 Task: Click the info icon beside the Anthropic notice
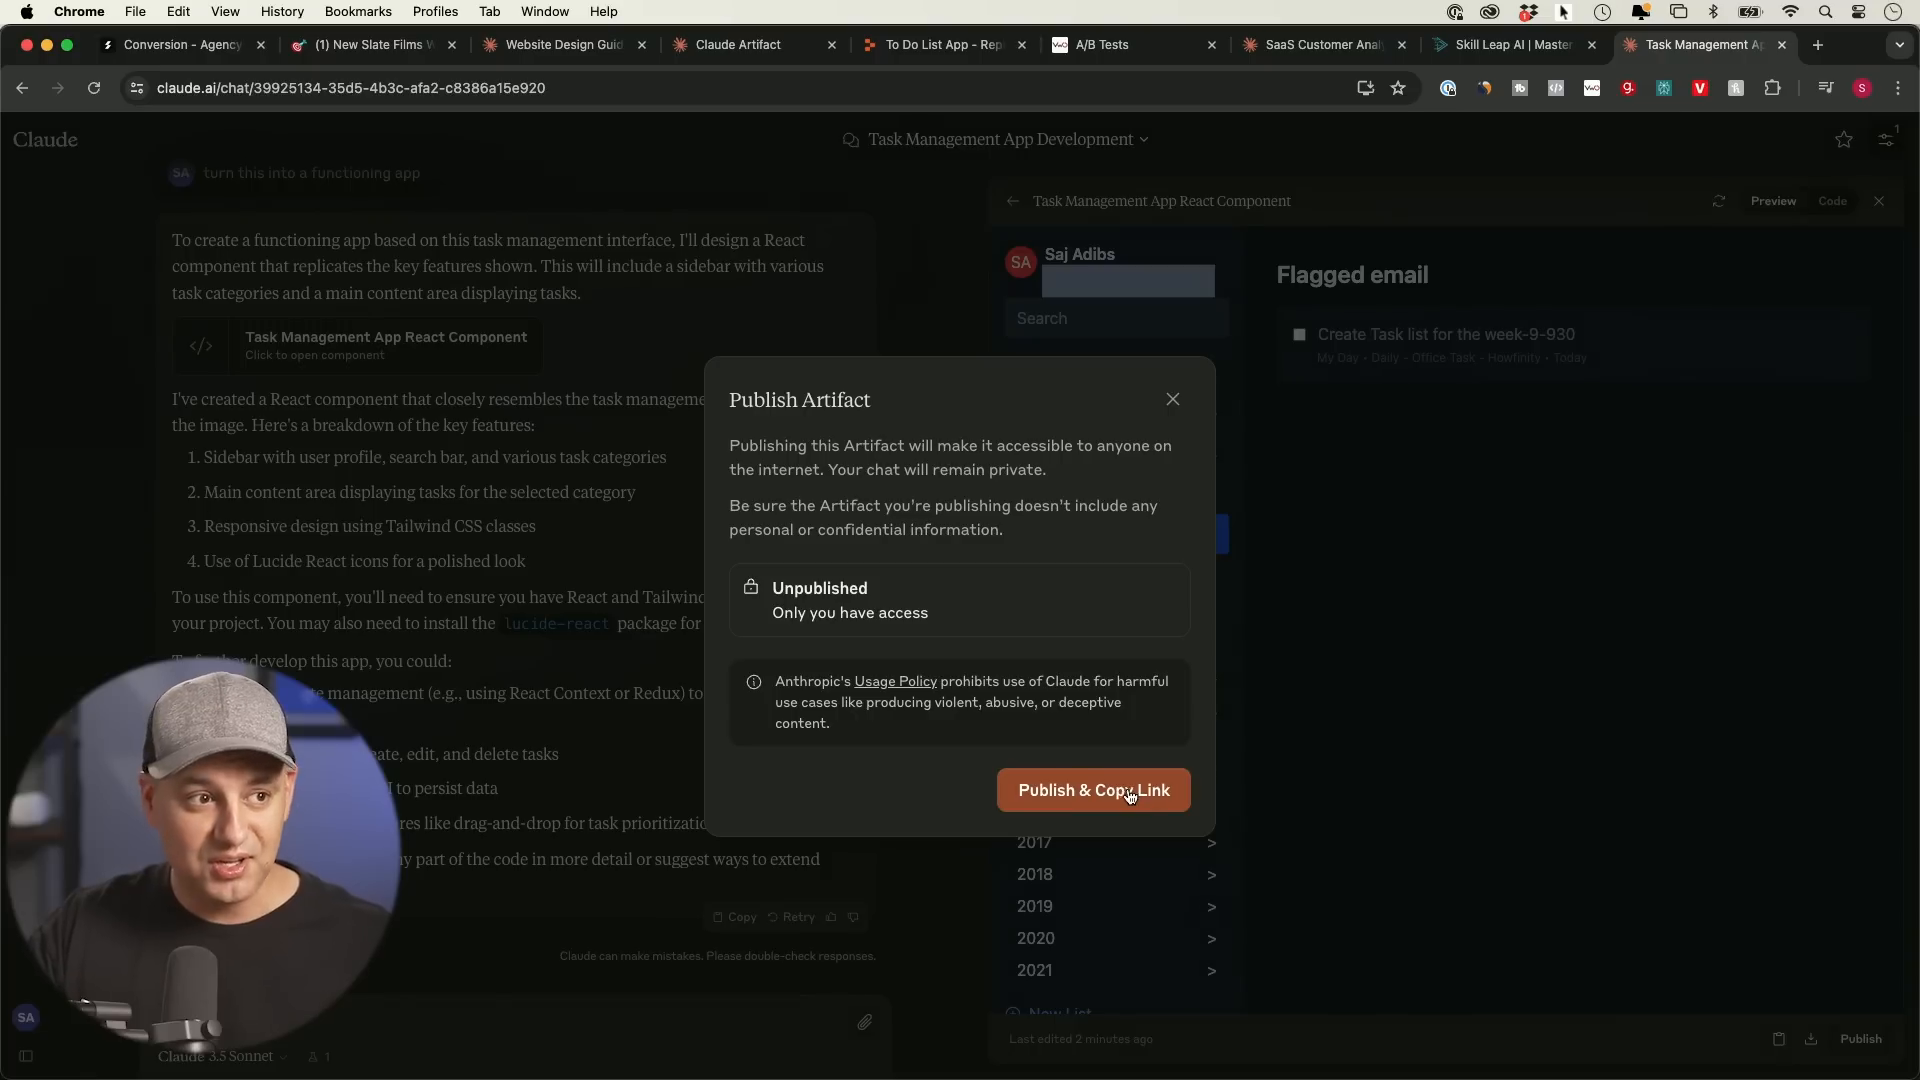tap(754, 682)
